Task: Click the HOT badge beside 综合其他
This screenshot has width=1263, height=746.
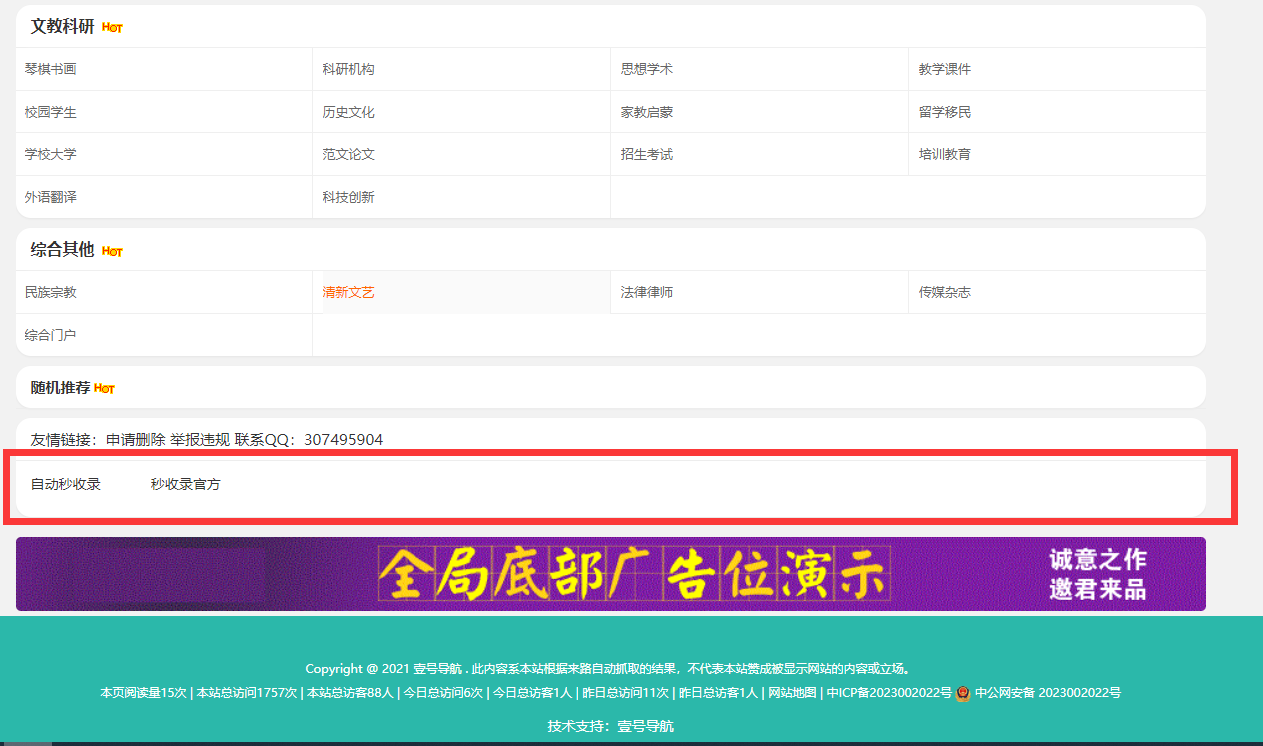Action: pos(112,251)
